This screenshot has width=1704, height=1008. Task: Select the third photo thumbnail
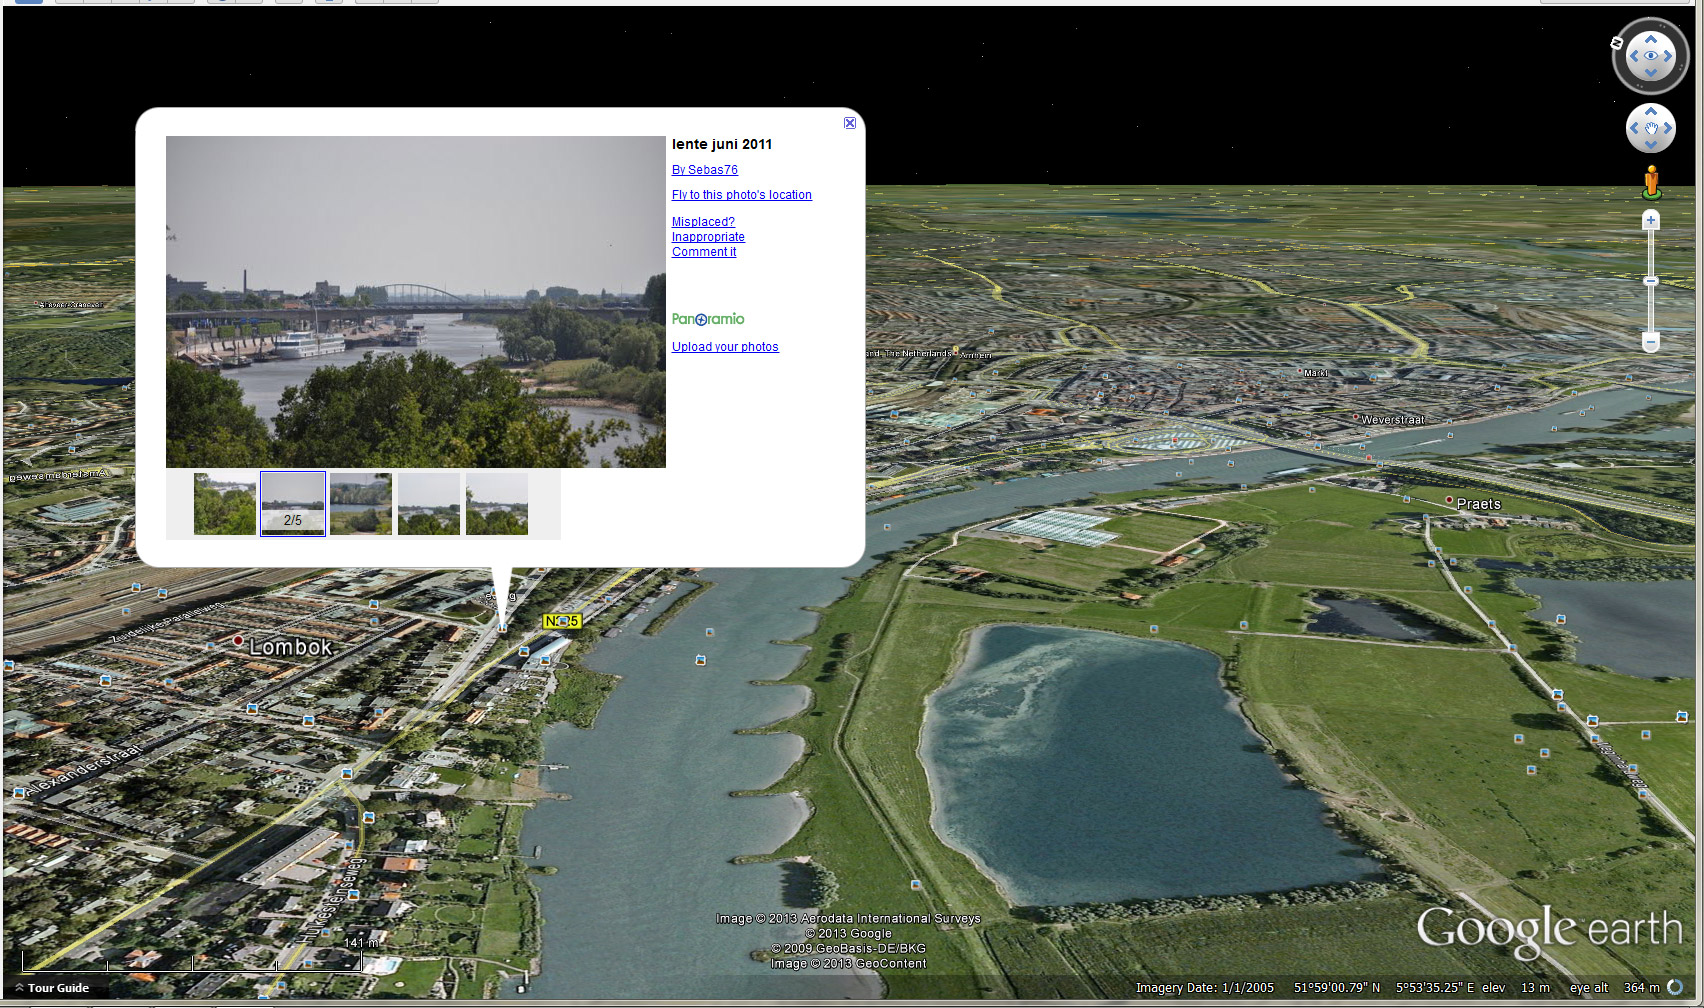point(361,504)
